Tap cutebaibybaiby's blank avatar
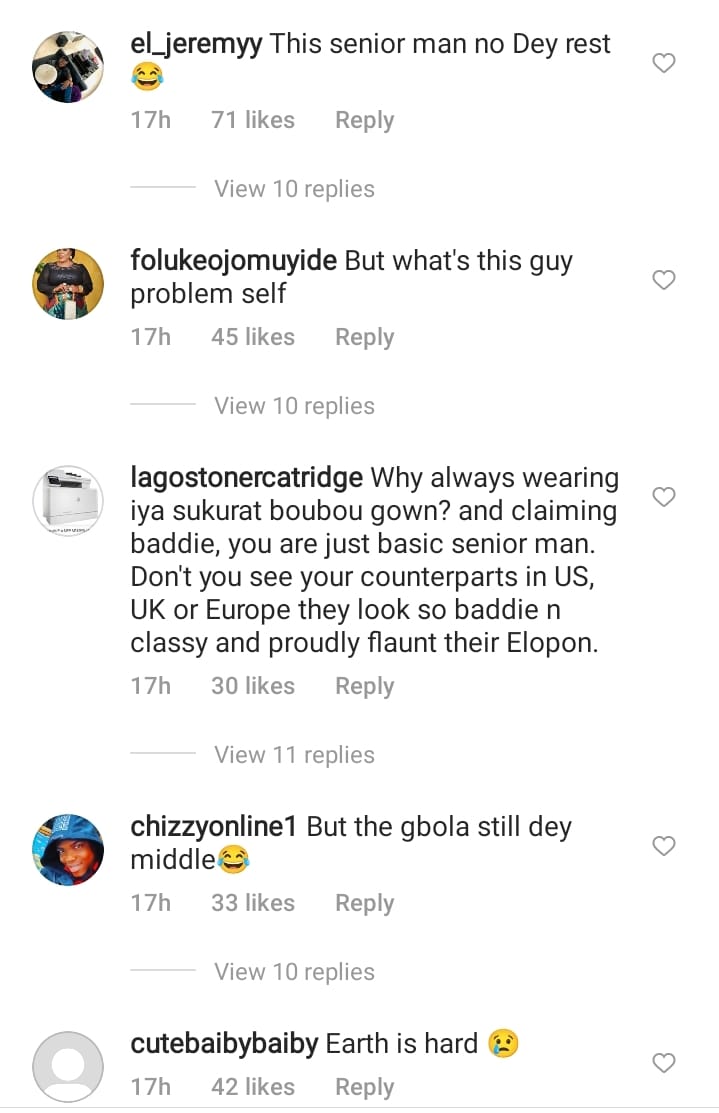This screenshot has height=1113, width=719. 68,1067
